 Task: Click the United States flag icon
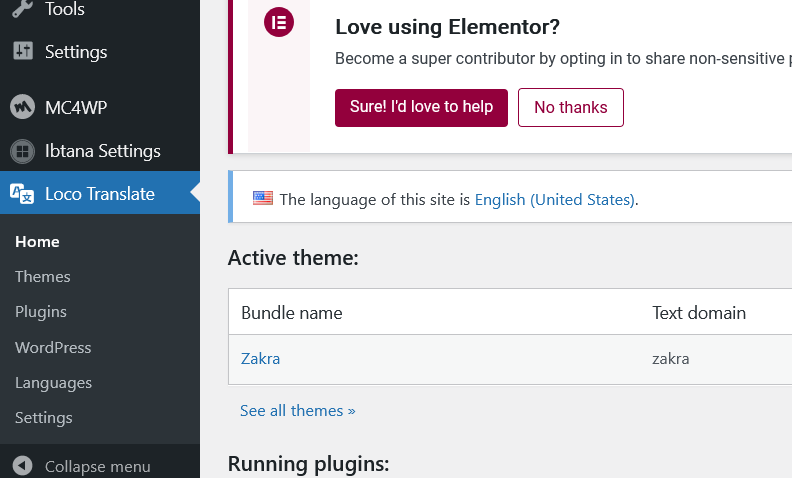click(263, 198)
